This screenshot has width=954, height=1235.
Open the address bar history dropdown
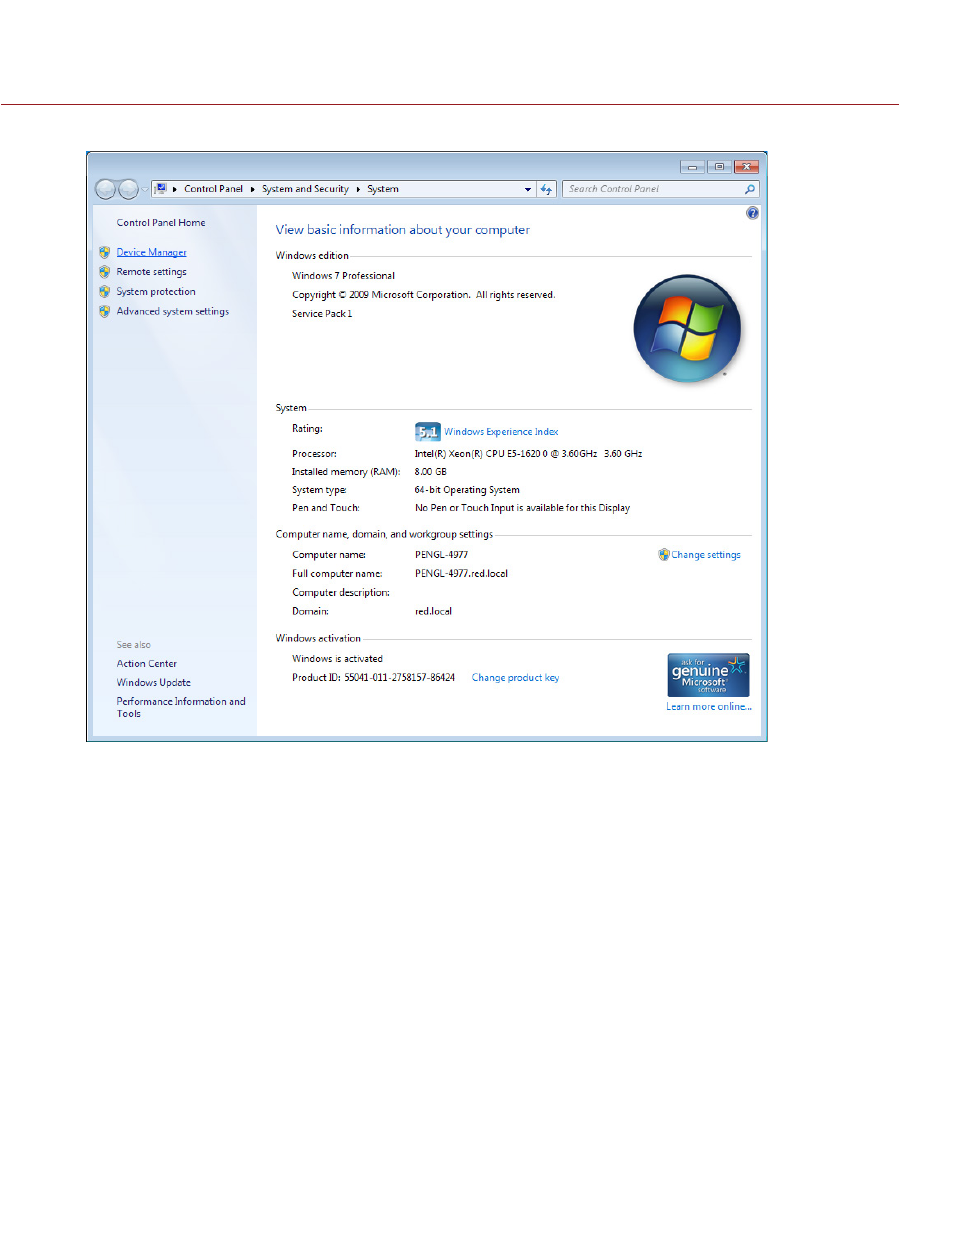tap(528, 189)
